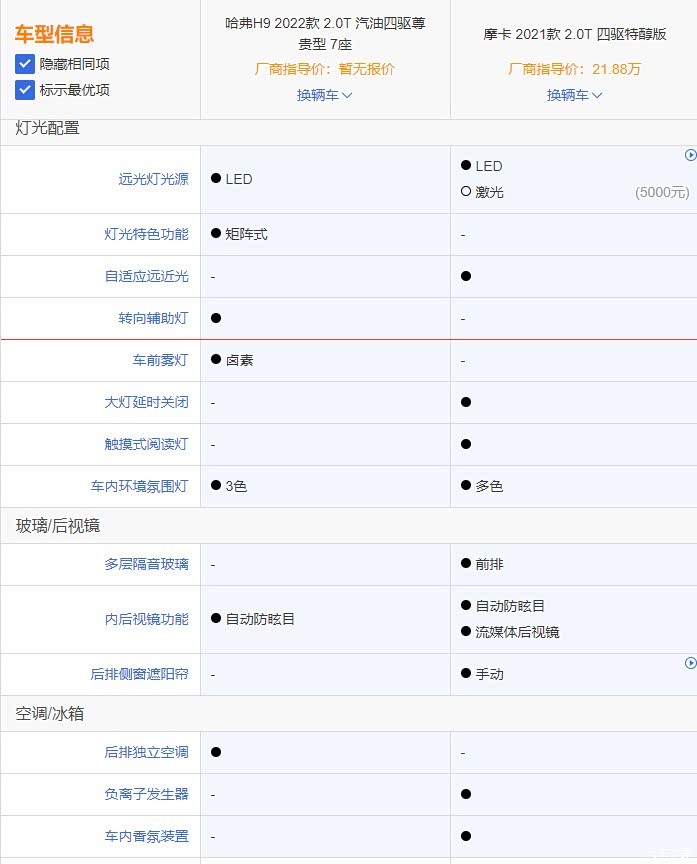Click 手动 sunshade value

[x=489, y=674]
